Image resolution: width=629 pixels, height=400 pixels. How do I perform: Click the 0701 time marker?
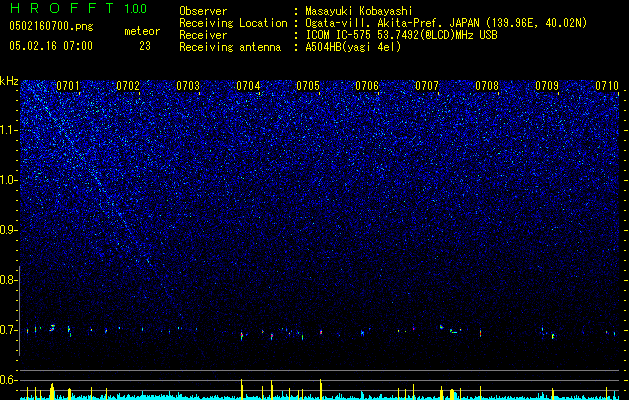[68, 86]
